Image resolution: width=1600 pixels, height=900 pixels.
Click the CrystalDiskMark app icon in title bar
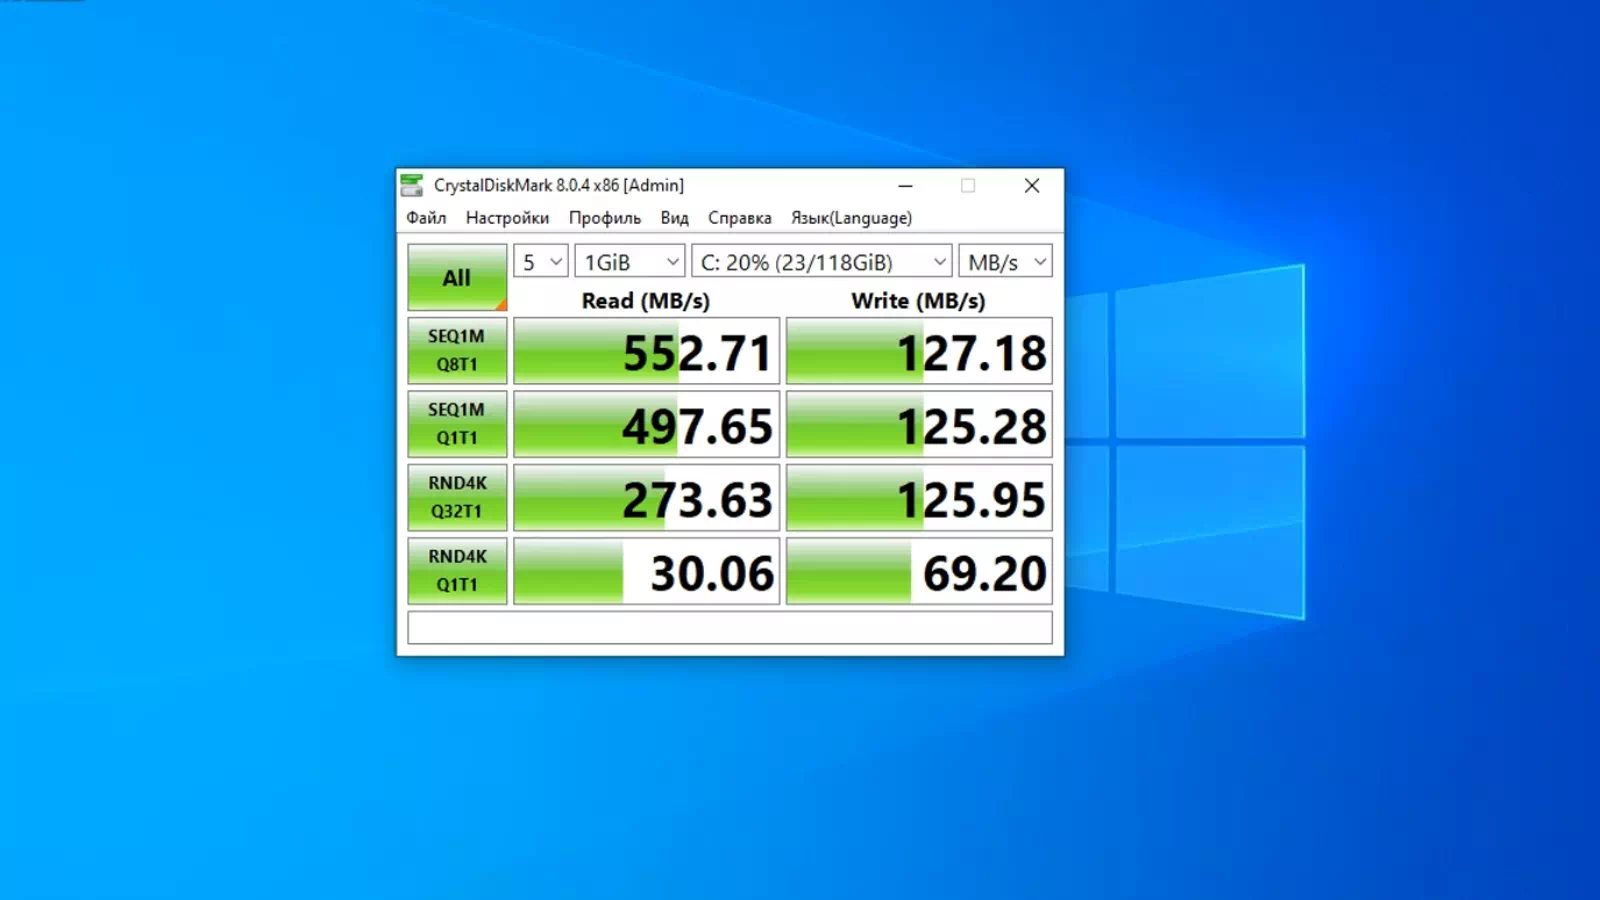pos(411,185)
